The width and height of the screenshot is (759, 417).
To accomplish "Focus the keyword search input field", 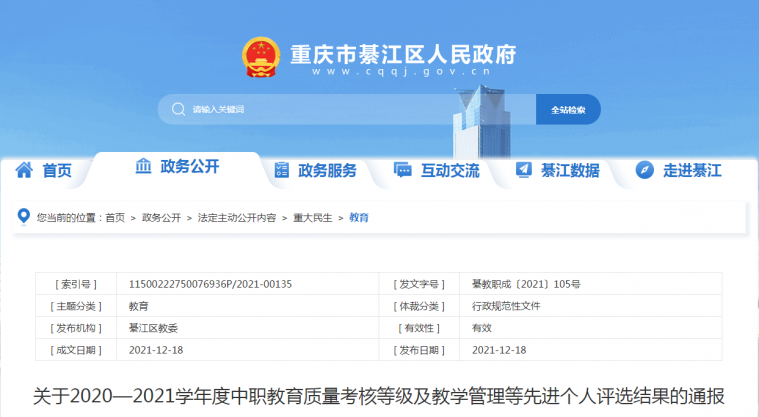I will click(350, 109).
